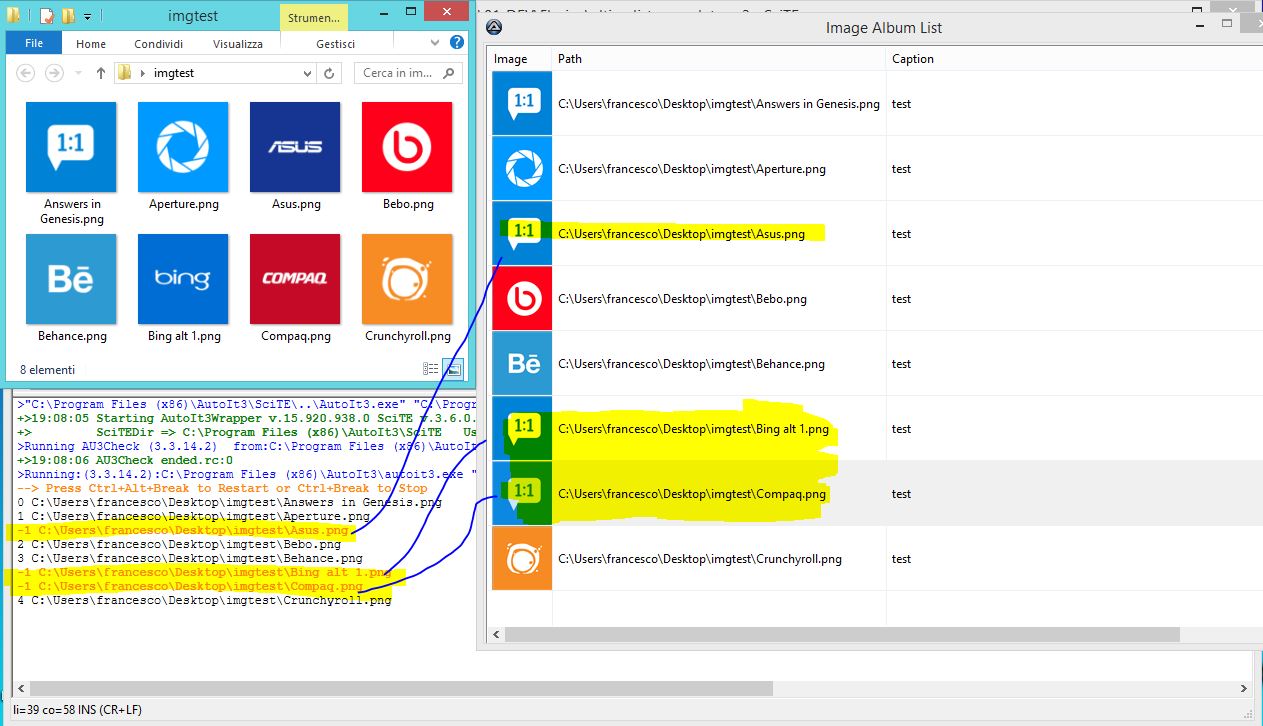Viewport: 1263px width, 726px height.
Task: Sort by the Path column header
Action: pyautogui.click(x=720, y=59)
